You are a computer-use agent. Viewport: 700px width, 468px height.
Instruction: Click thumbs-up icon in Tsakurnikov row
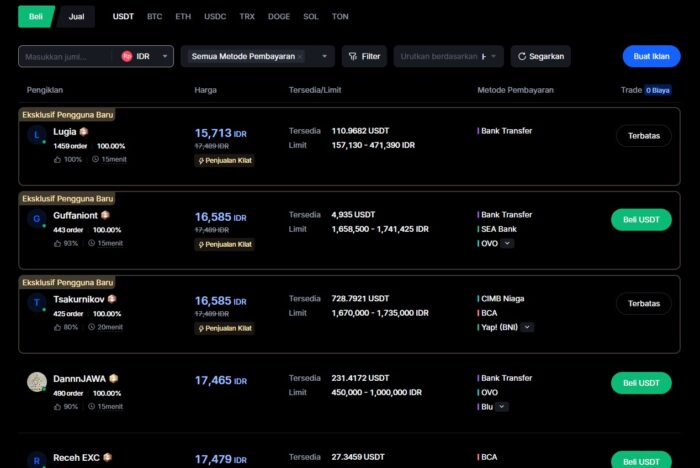click(57, 327)
